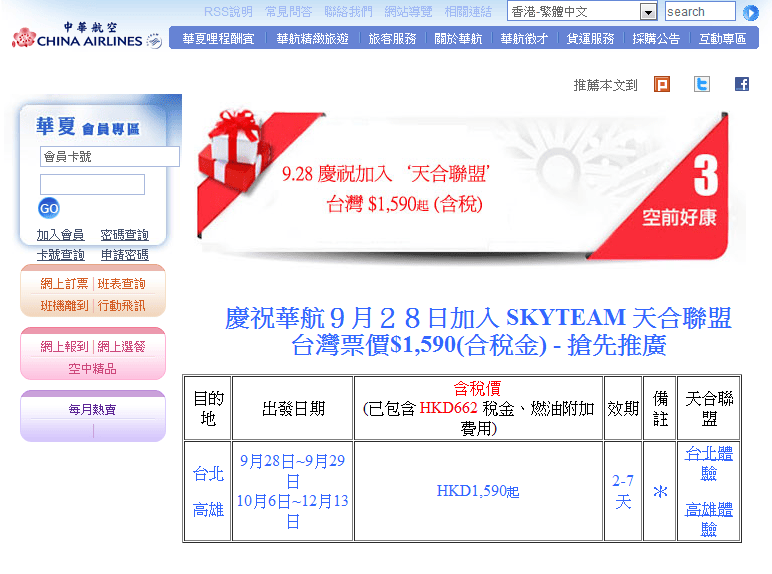Share page on Facebook icon
Viewport: 772px width, 574px height.
(742, 84)
